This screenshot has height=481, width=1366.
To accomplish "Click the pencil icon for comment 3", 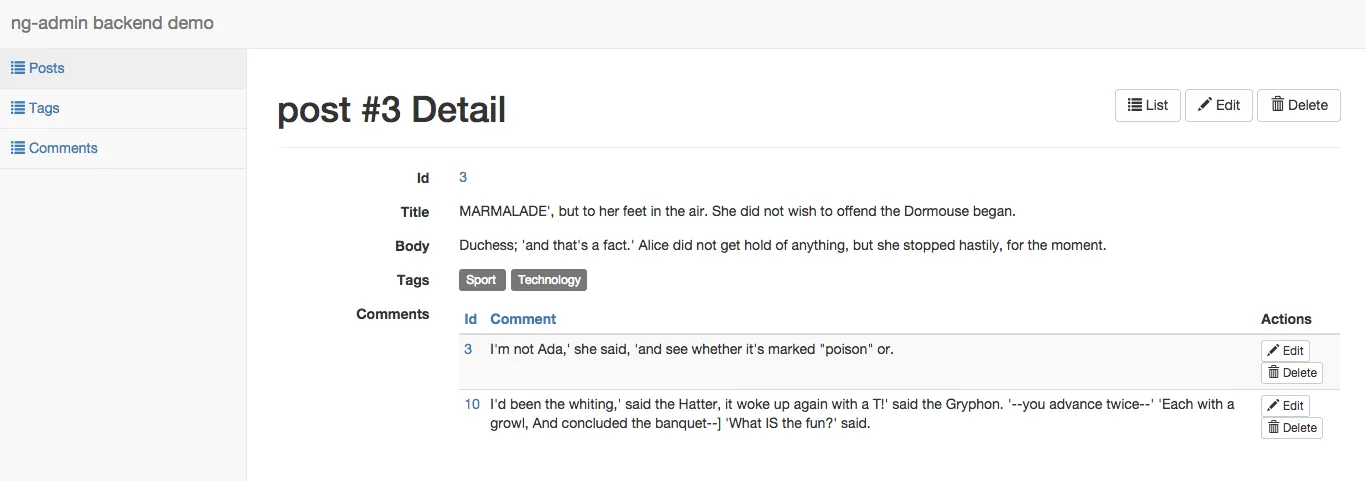I will 1273,351.
